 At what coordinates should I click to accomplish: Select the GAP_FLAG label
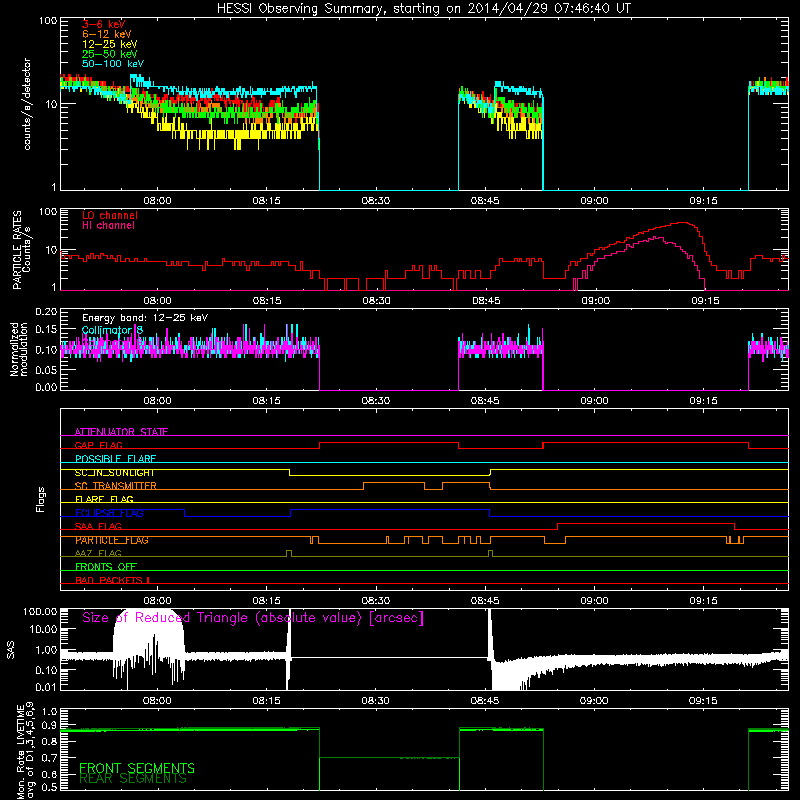point(98,445)
